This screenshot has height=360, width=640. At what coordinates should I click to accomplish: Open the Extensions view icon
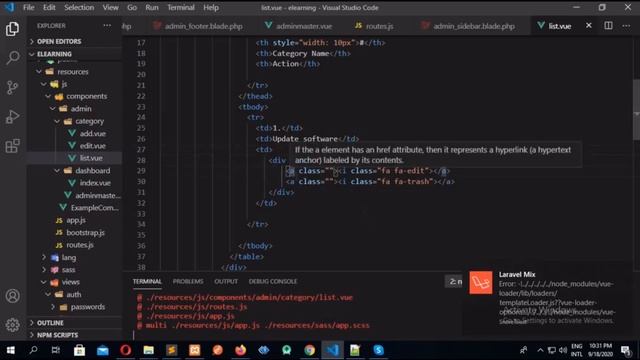12,146
